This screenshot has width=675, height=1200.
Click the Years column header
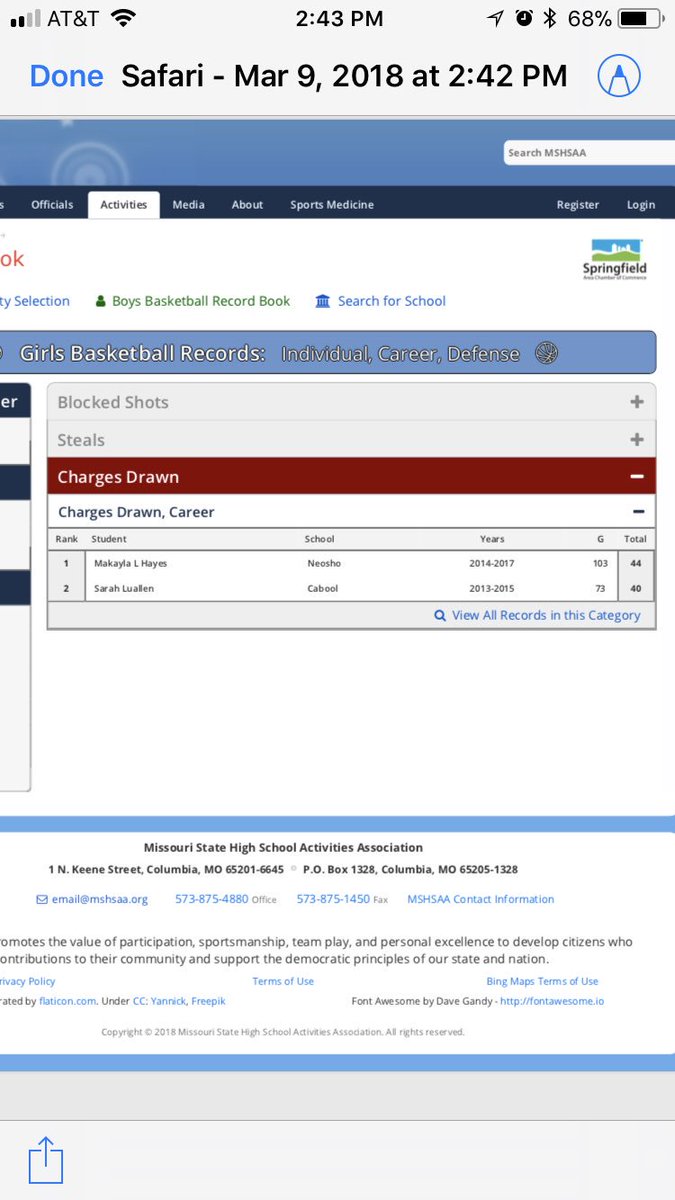coord(492,539)
